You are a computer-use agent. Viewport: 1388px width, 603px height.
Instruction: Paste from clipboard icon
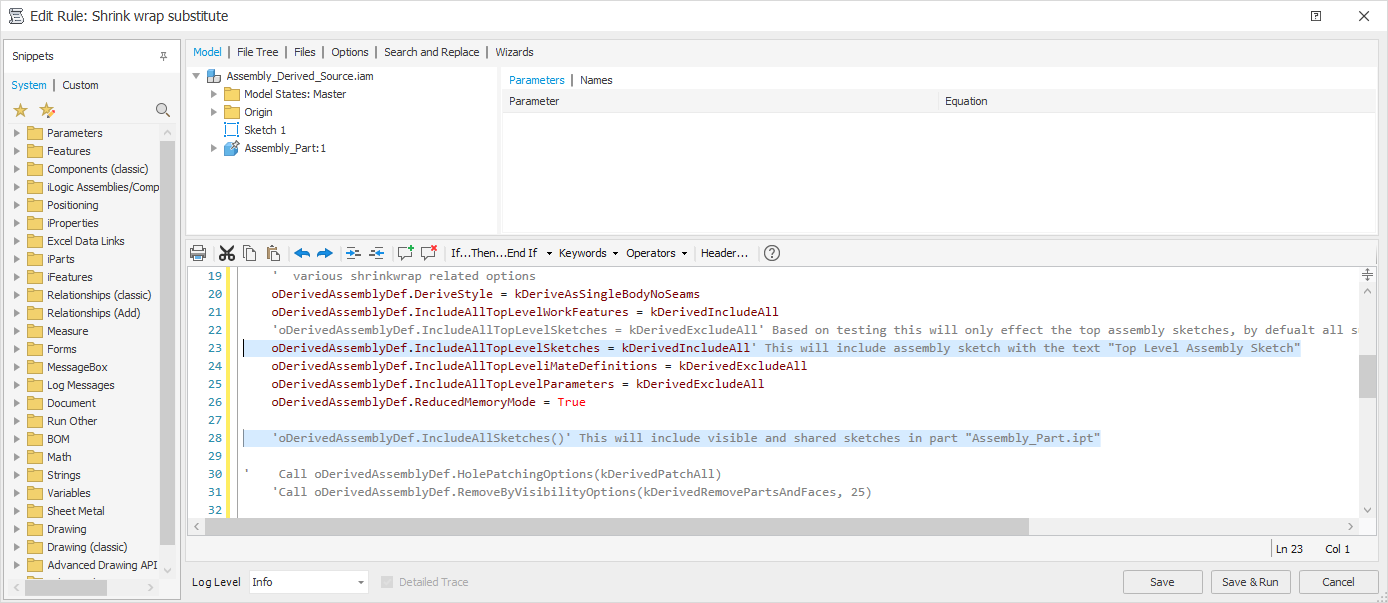point(273,253)
